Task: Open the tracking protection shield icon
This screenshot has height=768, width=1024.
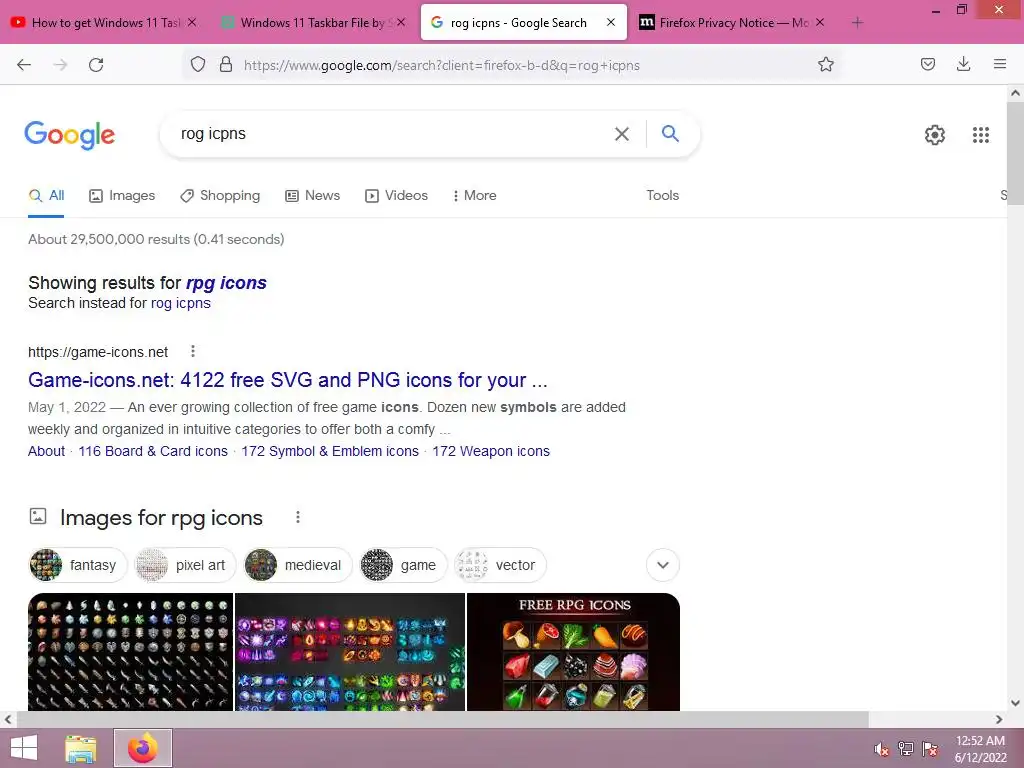Action: point(198,65)
